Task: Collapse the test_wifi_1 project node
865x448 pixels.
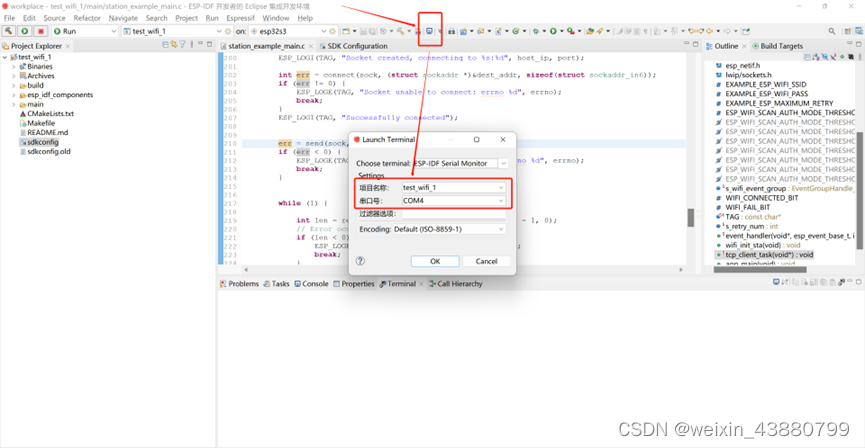Action: 6,57
